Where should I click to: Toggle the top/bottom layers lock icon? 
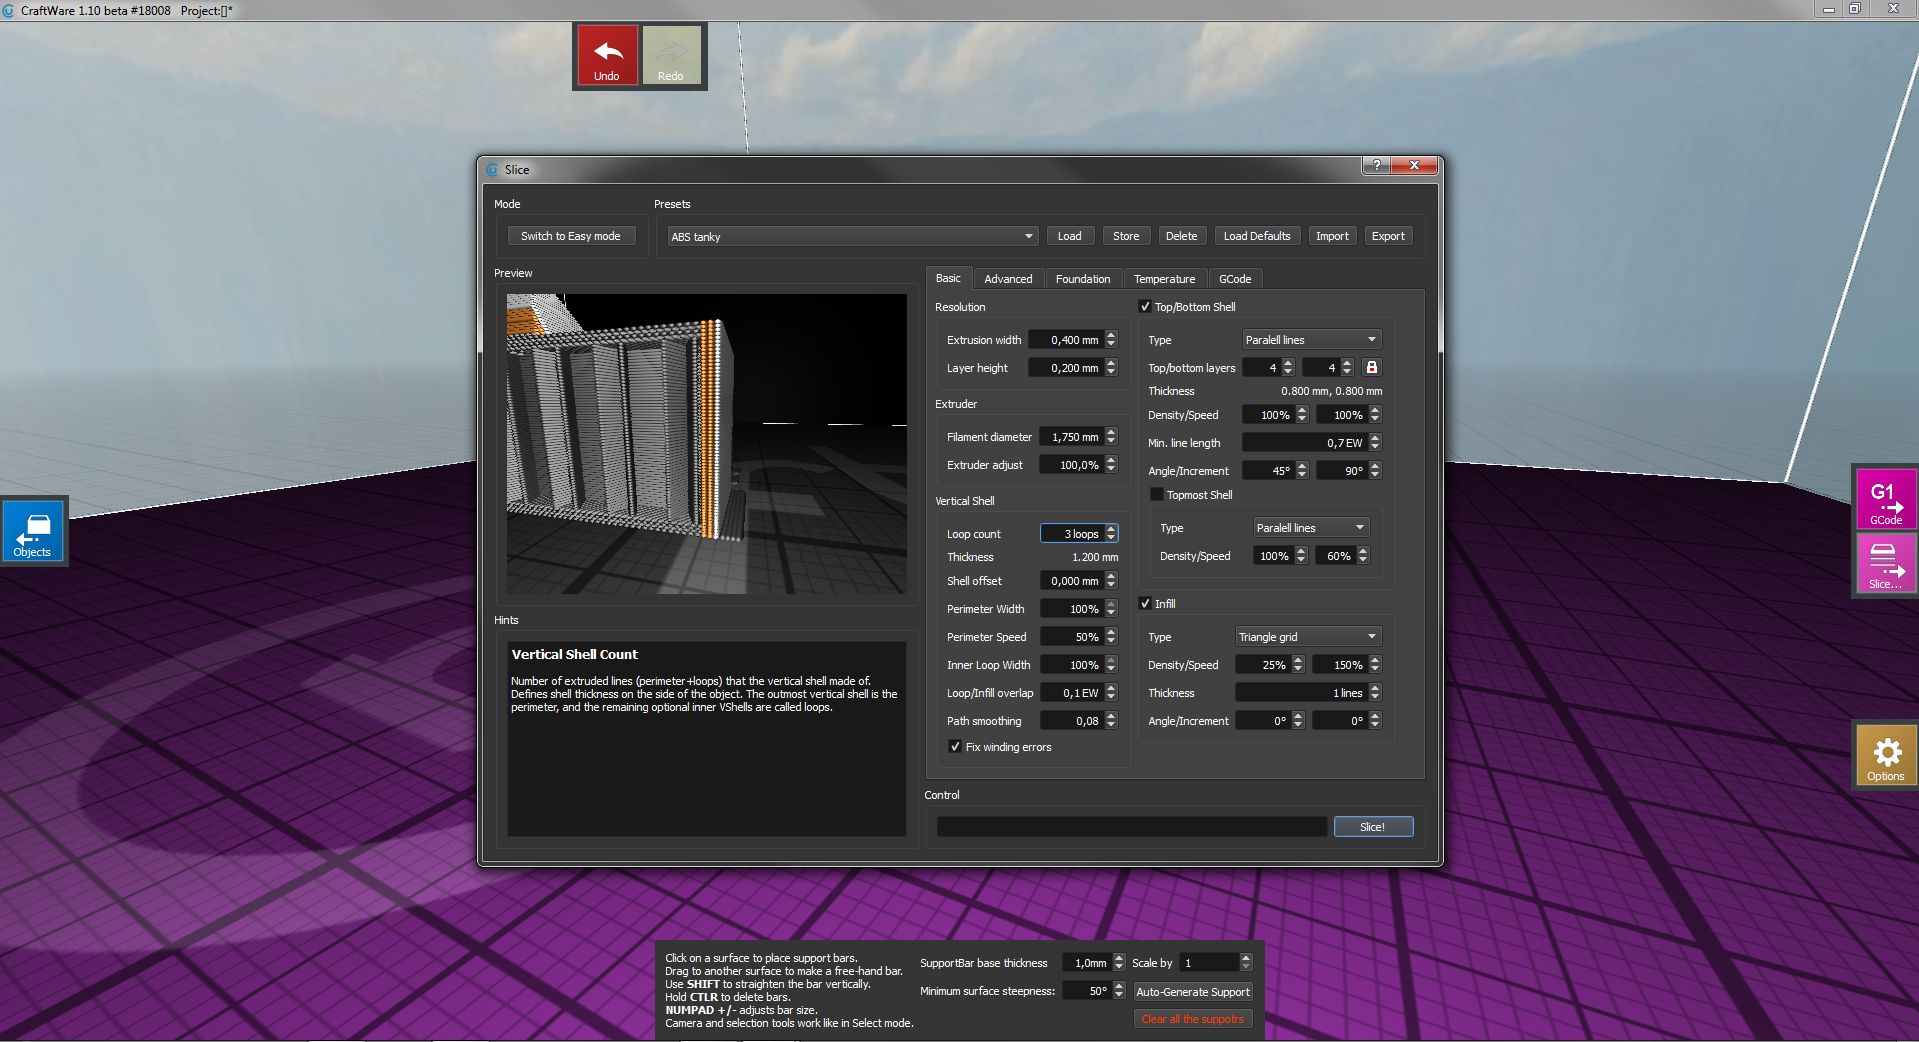point(1371,368)
